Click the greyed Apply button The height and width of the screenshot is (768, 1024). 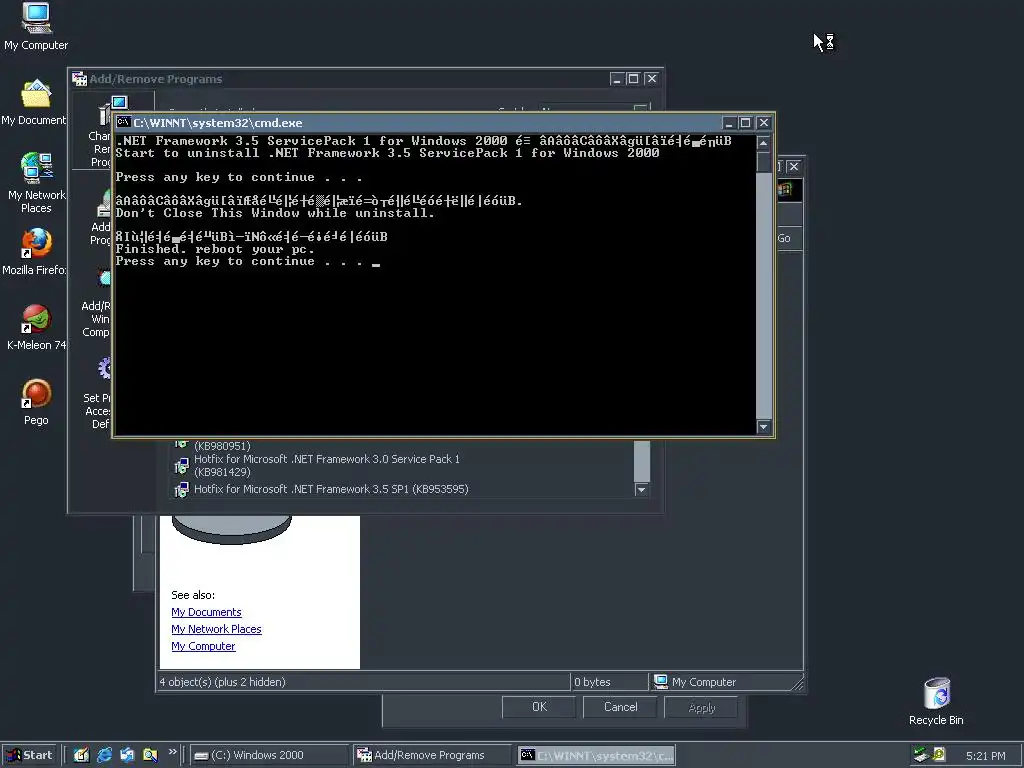[701, 707]
